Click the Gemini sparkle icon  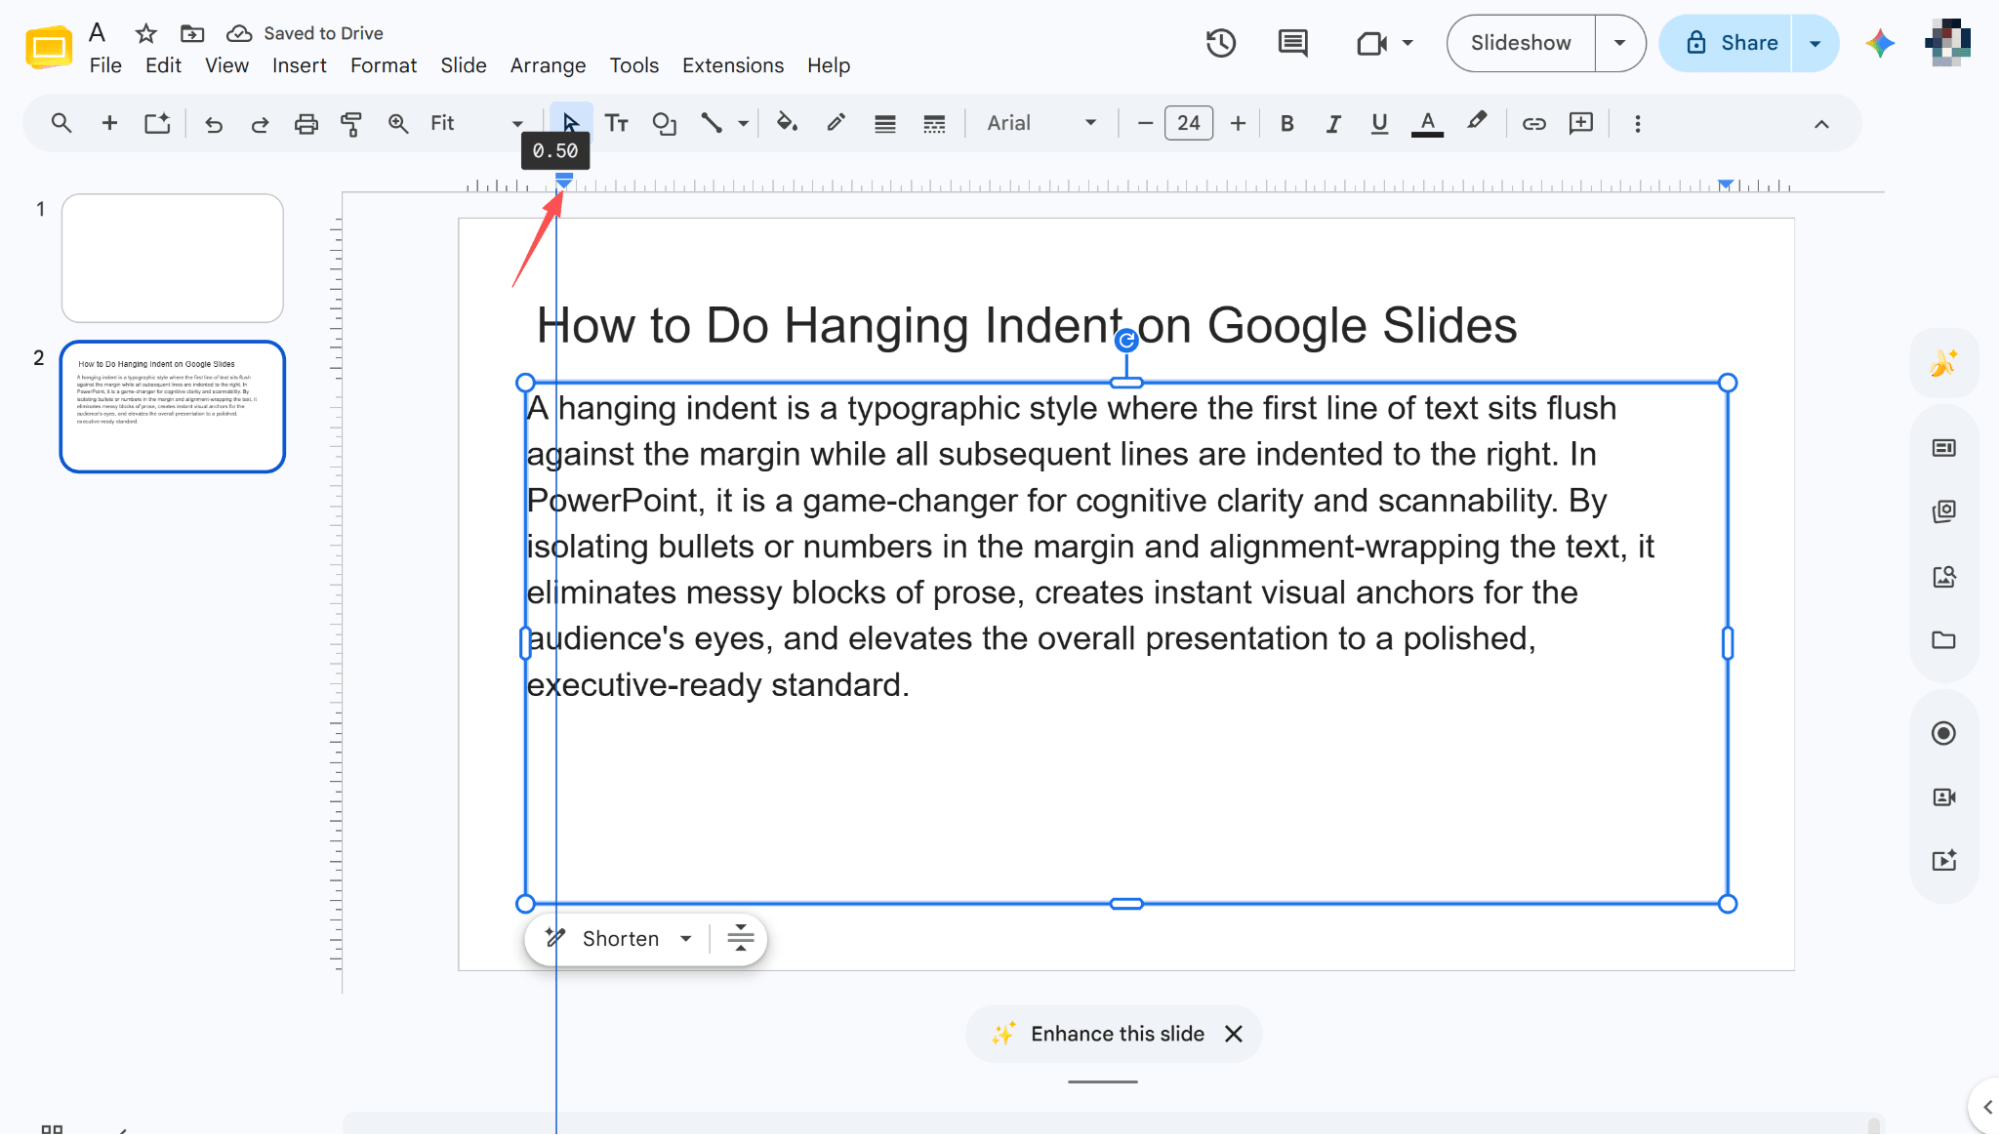point(1880,43)
